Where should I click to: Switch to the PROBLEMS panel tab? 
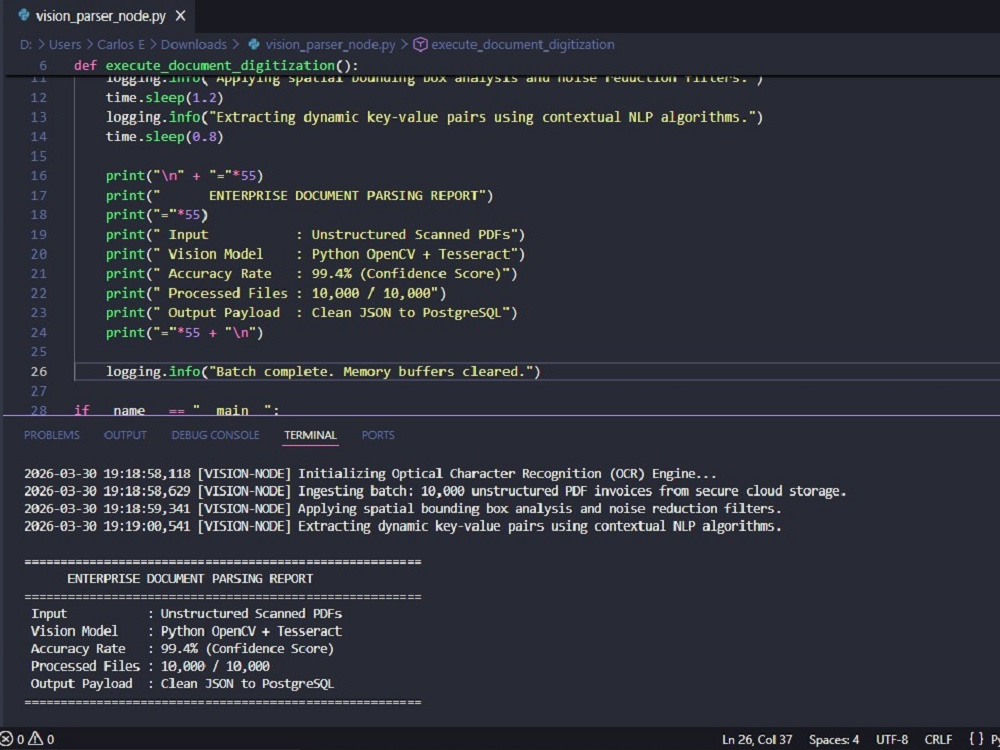tap(52, 435)
